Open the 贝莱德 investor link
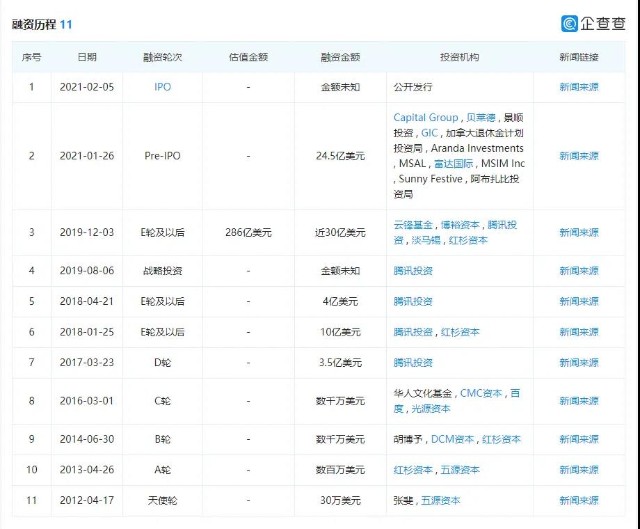 (481, 118)
